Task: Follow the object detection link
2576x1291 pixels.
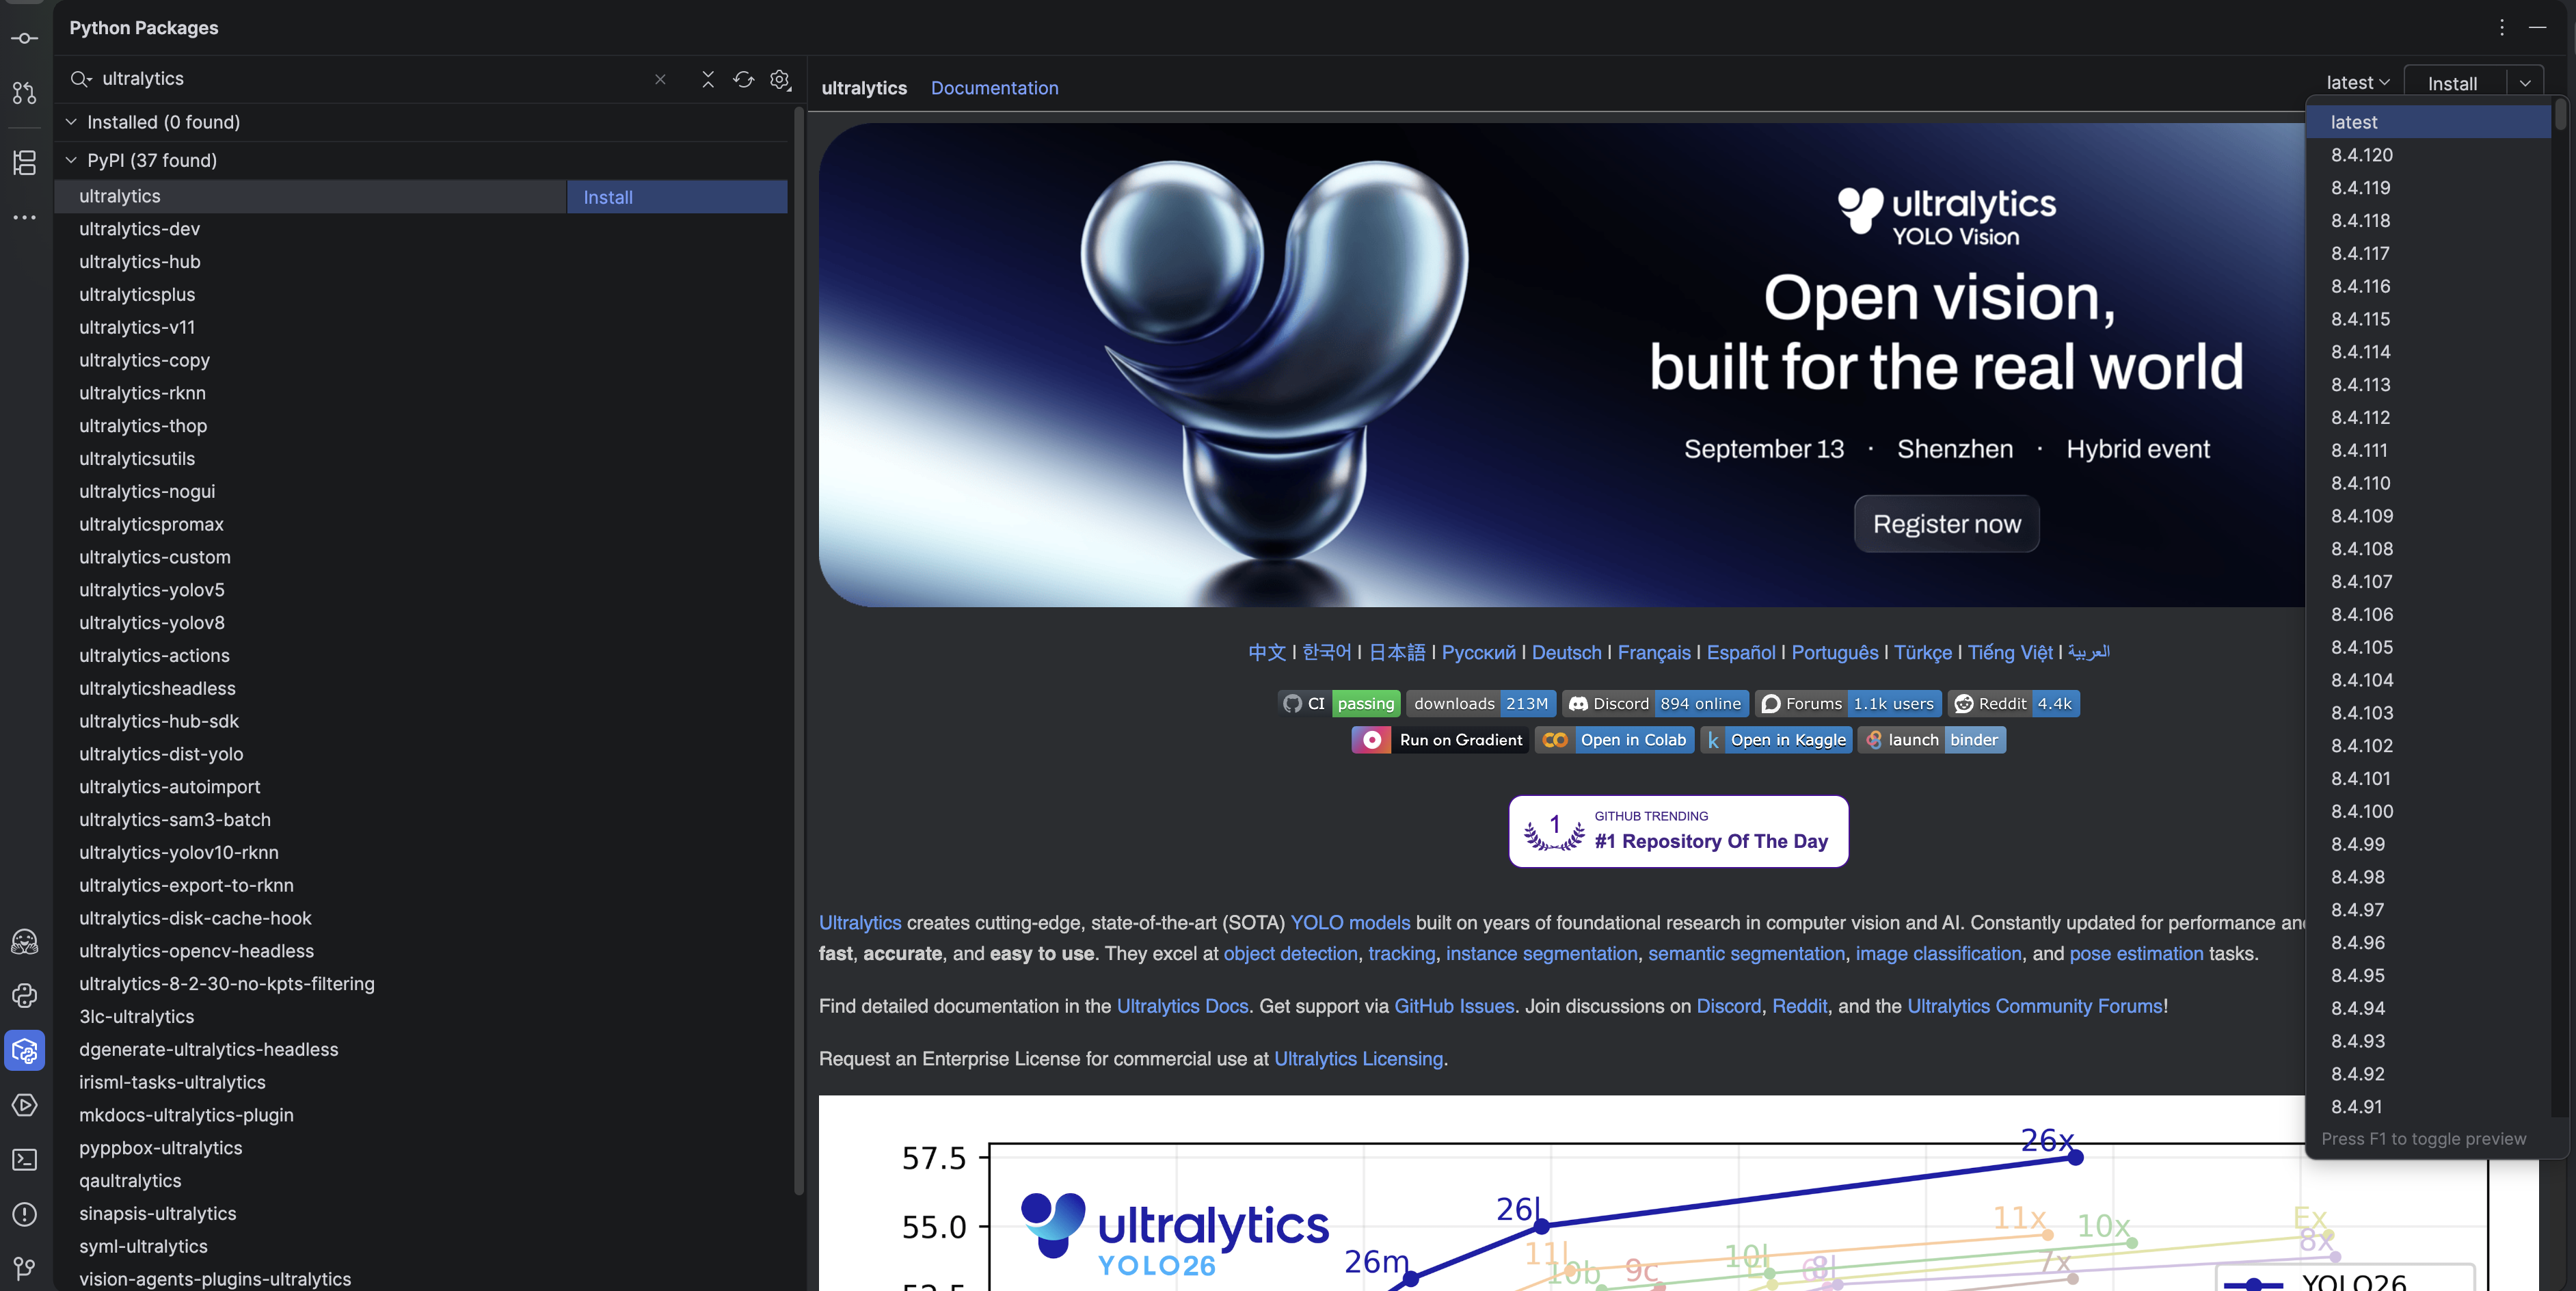Action: [1290, 954]
